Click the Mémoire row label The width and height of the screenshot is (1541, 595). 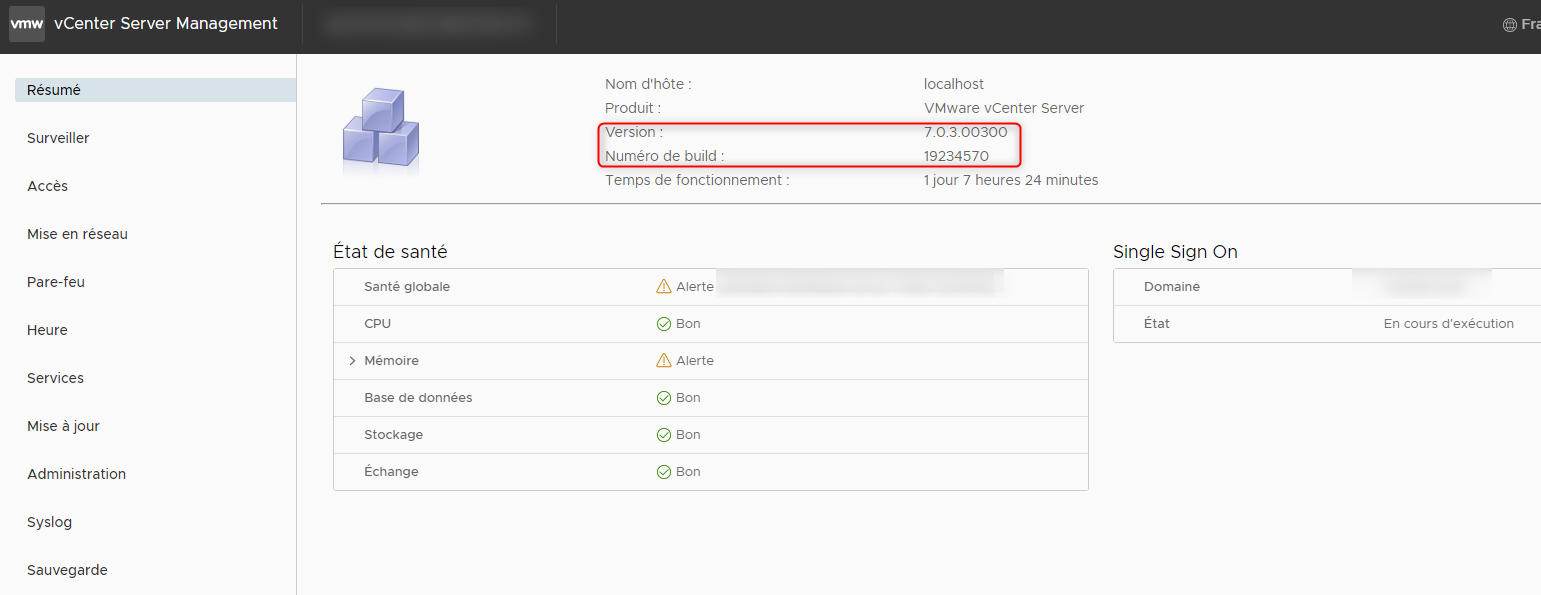391,361
